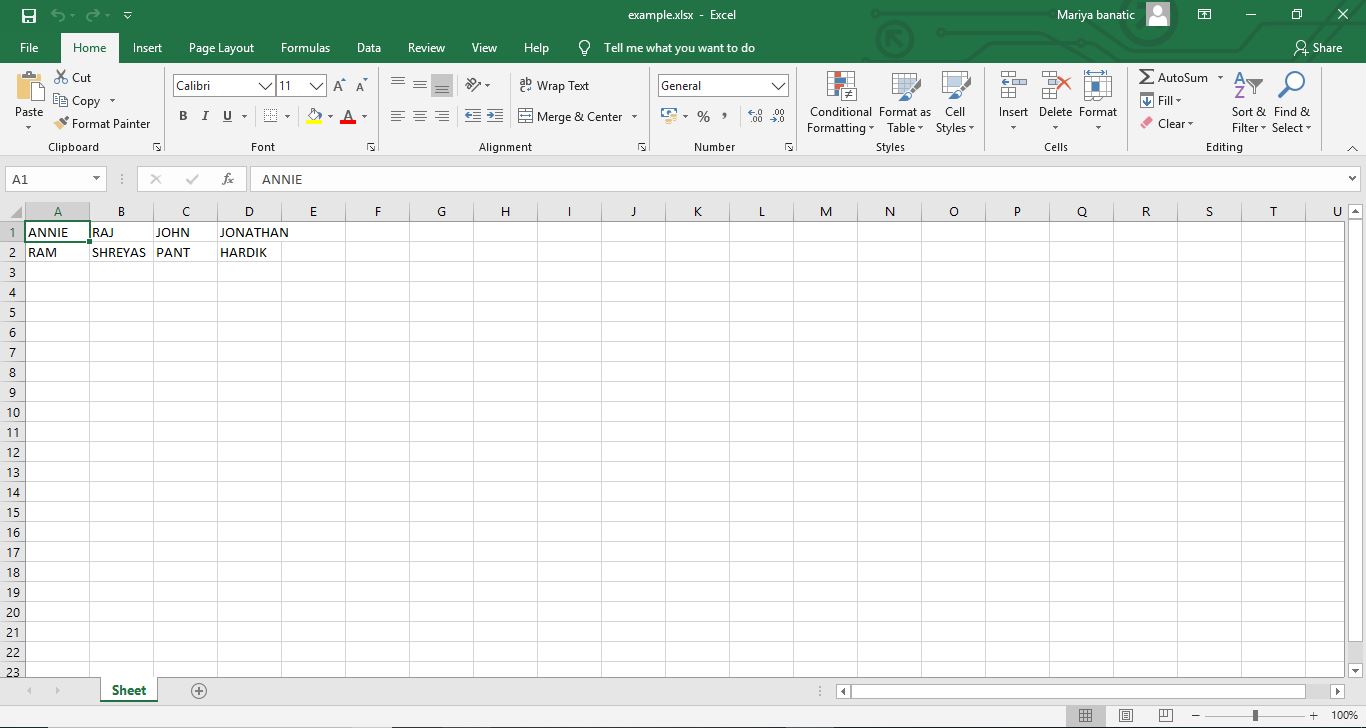Apply Percent Style formatting

[x=703, y=116]
